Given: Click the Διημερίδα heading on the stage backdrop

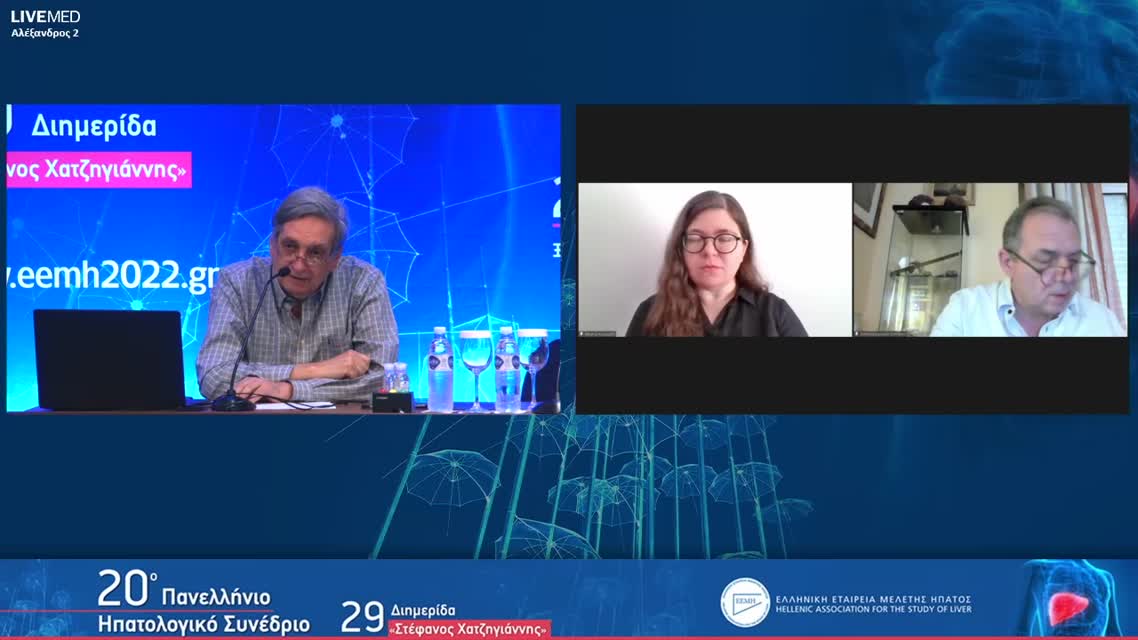Looking at the screenshot, I should pyautogui.click(x=94, y=126).
